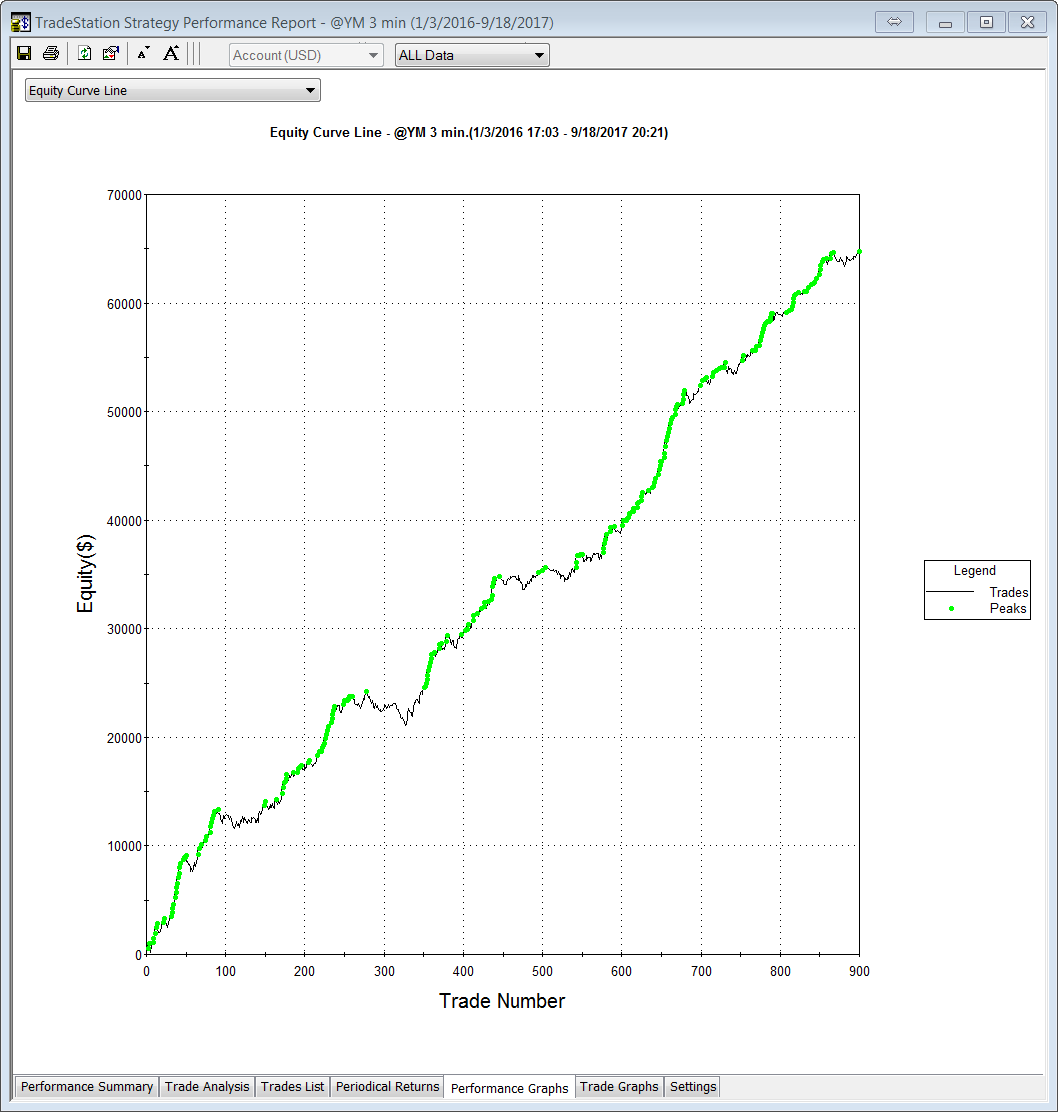Click the double-arrow button in title bar

[x=894, y=22]
